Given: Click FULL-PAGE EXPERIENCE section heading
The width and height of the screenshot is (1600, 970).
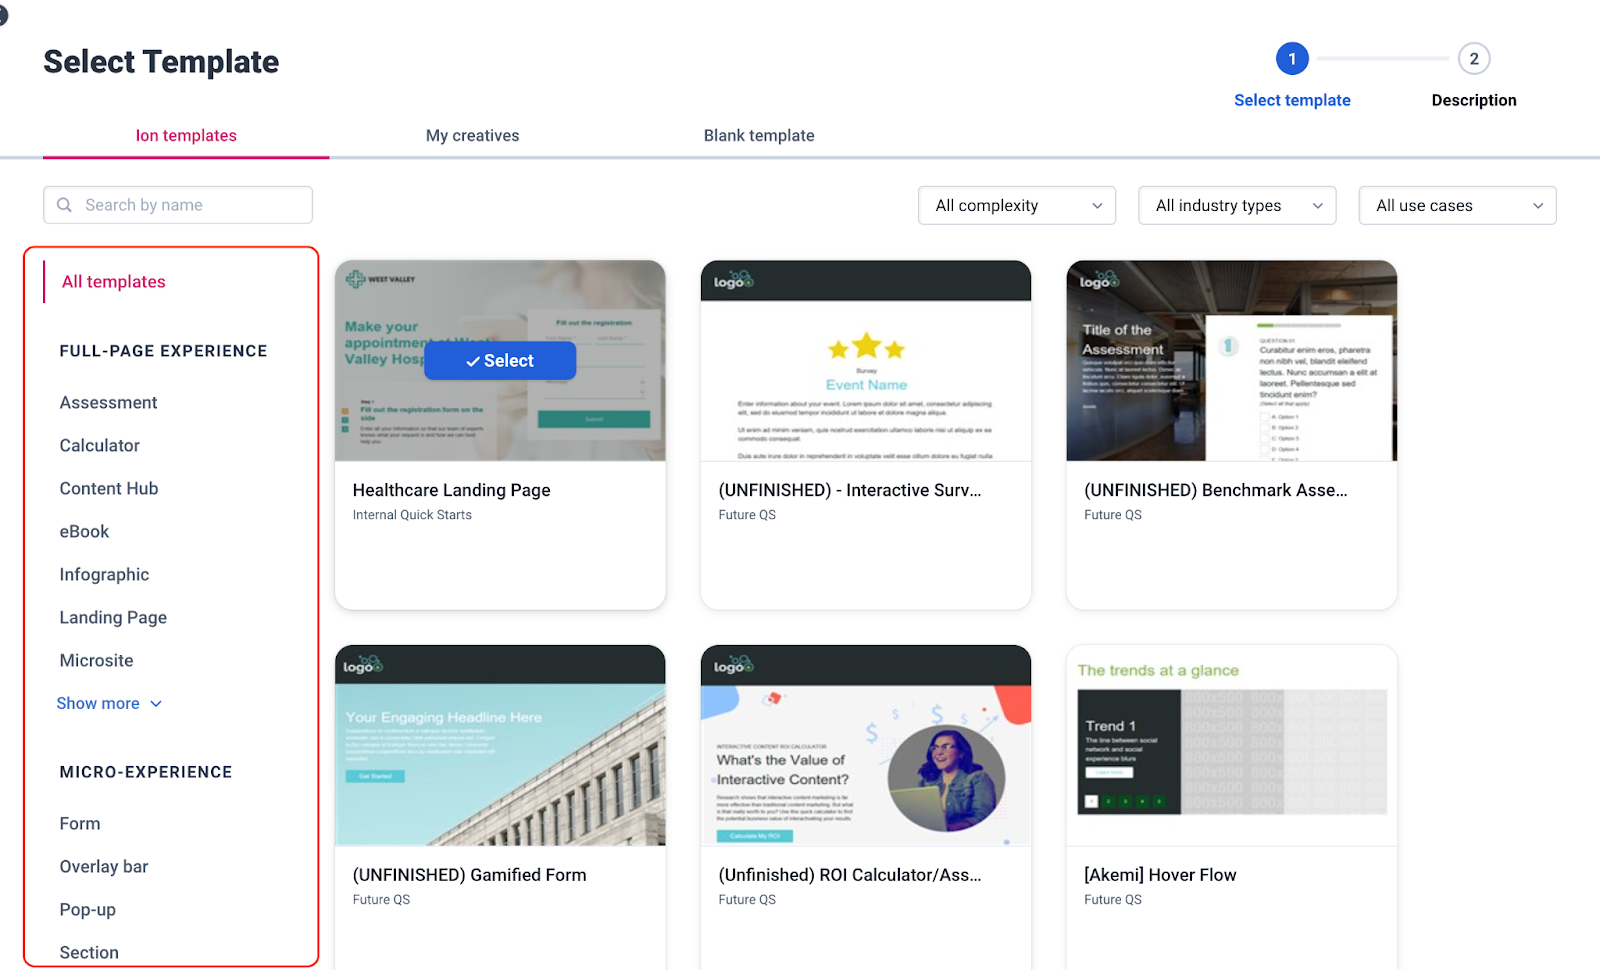Looking at the screenshot, I should click(x=163, y=351).
